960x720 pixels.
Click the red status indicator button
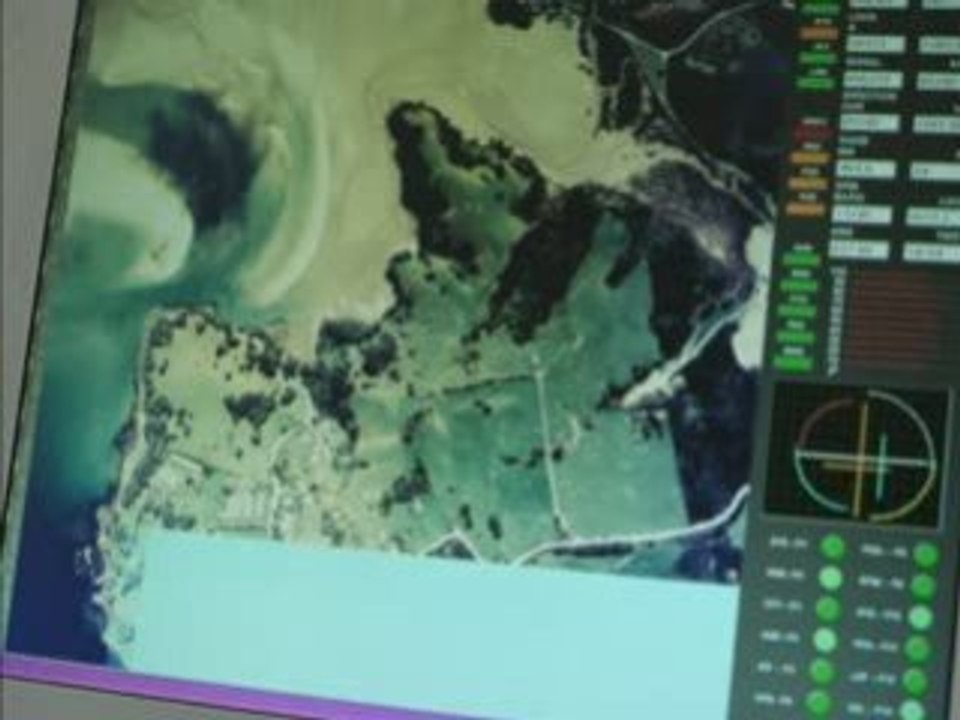click(x=814, y=132)
